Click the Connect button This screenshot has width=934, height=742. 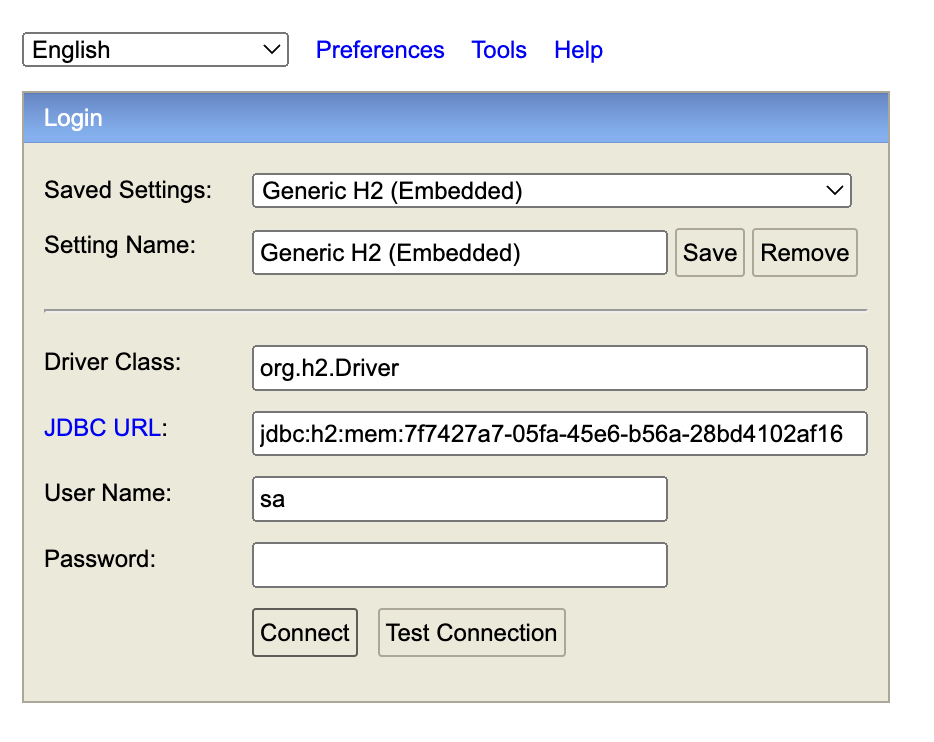tap(305, 632)
